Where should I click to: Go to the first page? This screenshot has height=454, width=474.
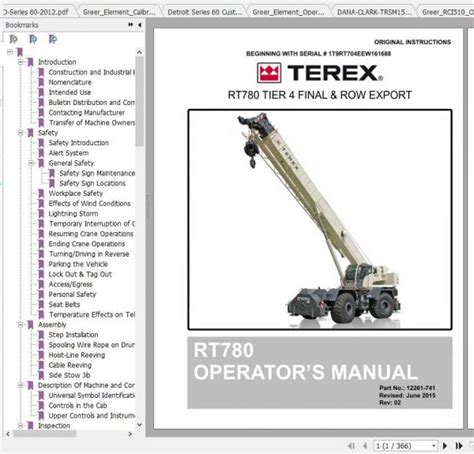click(x=351, y=446)
